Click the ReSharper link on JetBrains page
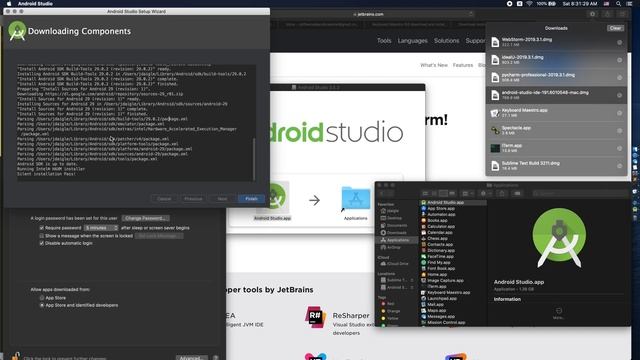The image size is (640, 360). point(351,316)
